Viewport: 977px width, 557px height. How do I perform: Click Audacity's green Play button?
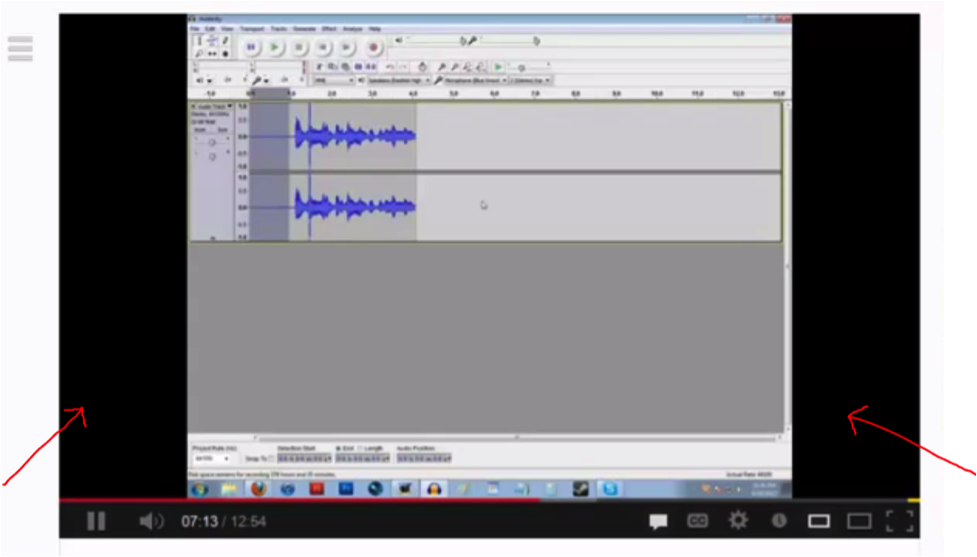(275, 47)
